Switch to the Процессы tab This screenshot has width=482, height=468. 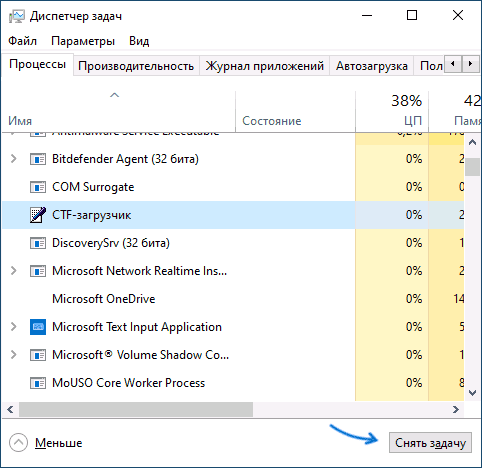click(37, 64)
